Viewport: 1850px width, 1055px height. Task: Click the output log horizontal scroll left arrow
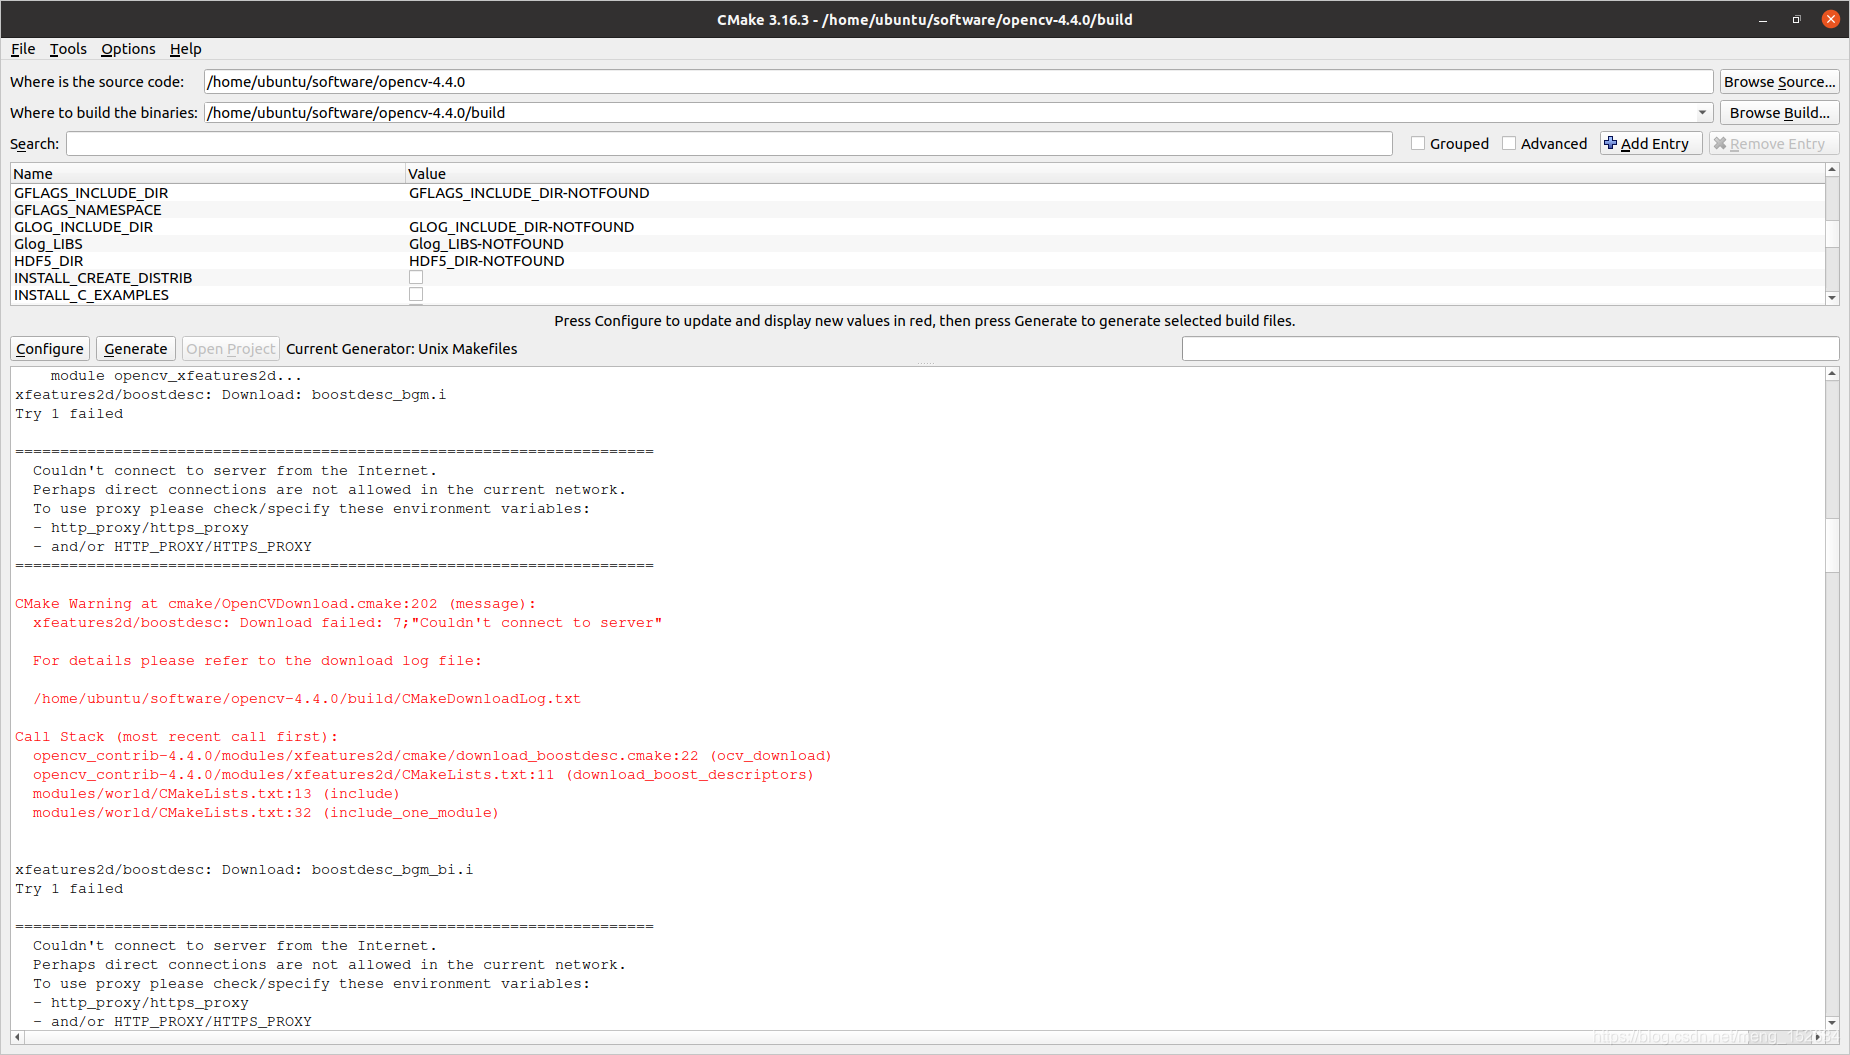click(17, 1037)
